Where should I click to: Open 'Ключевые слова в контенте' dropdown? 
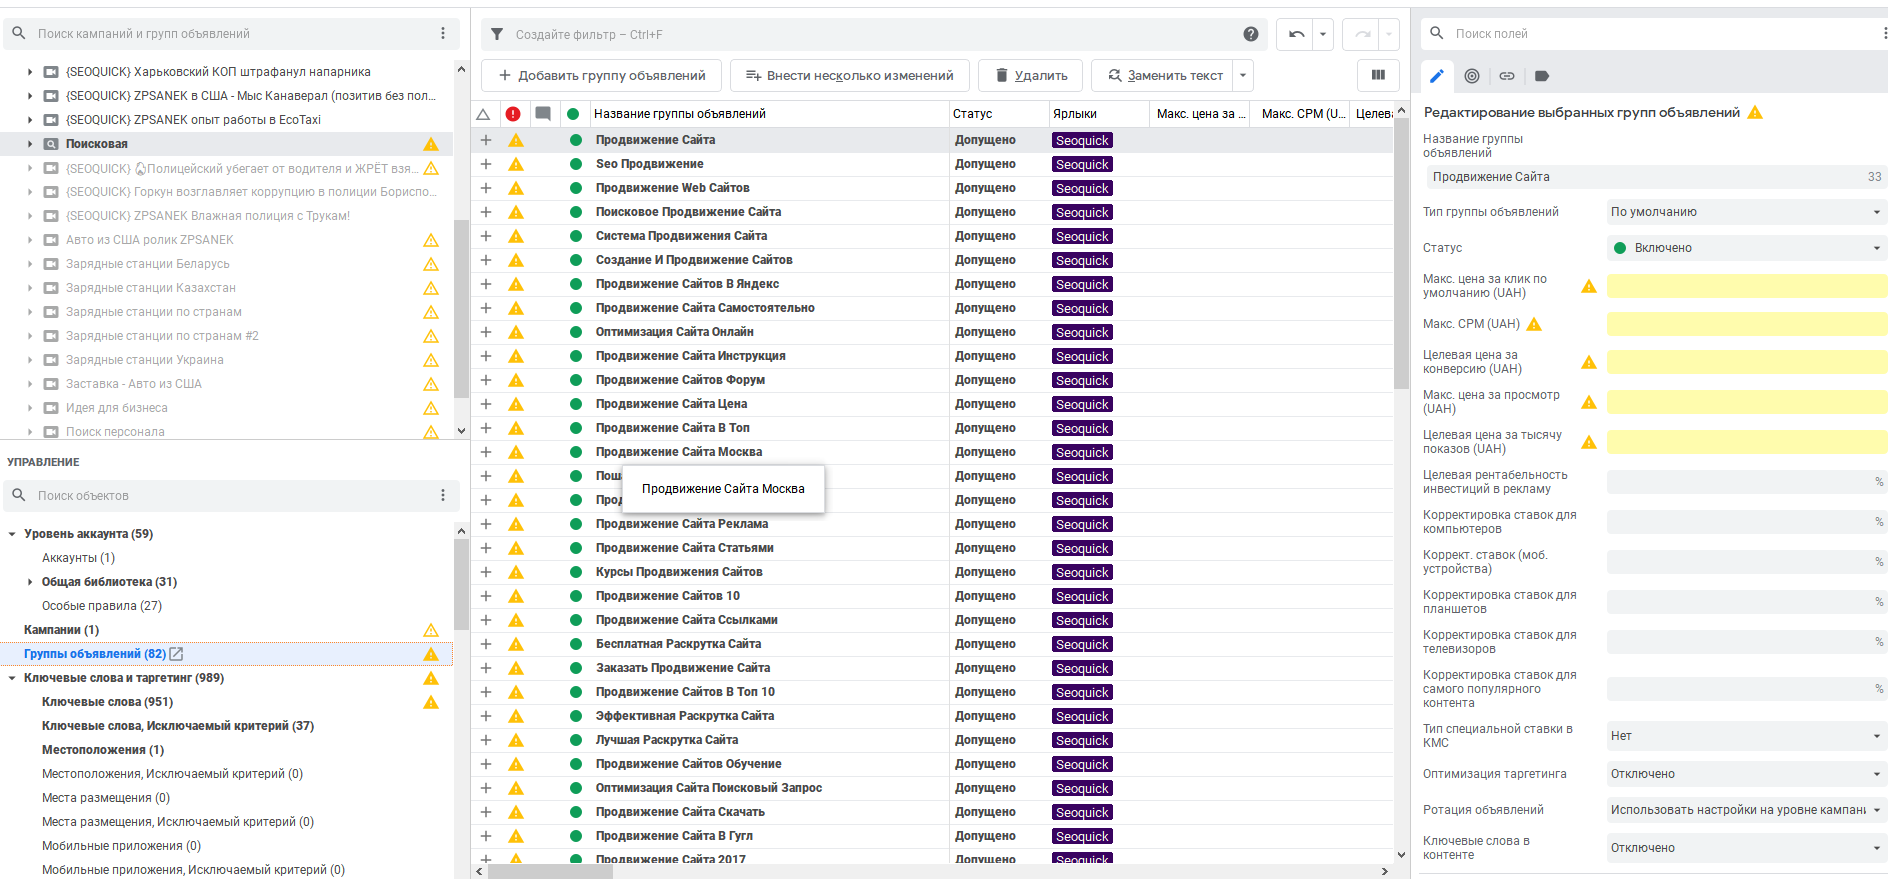click(x=1746, y=848)
